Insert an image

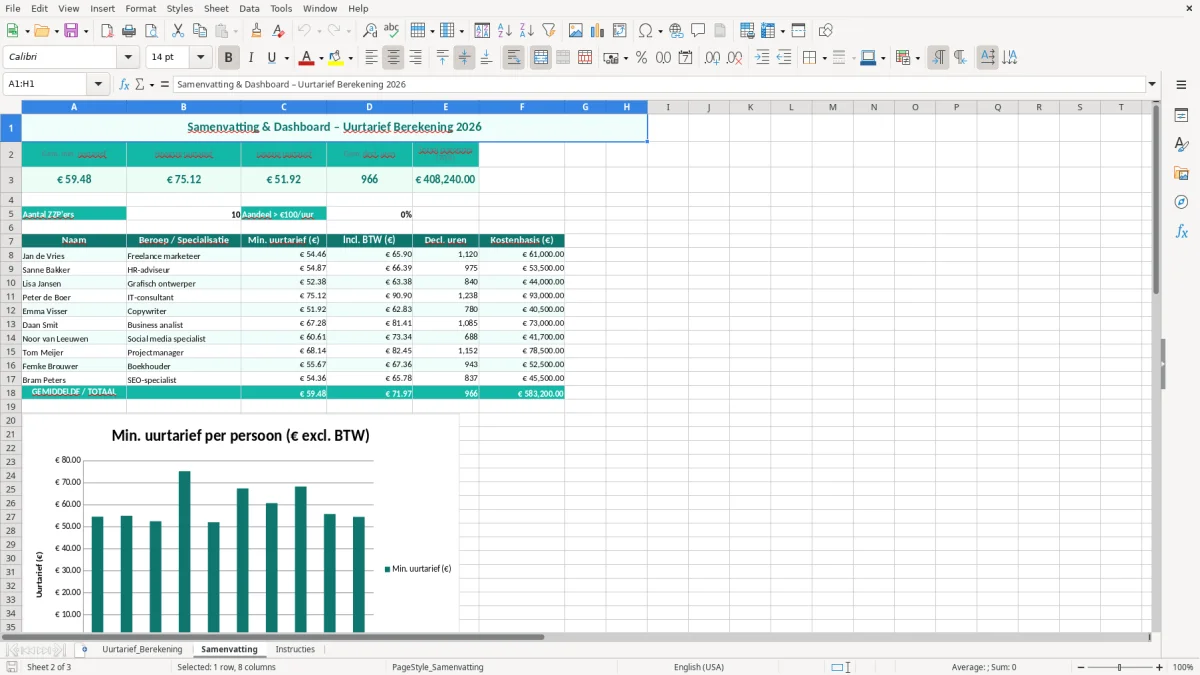576,31
